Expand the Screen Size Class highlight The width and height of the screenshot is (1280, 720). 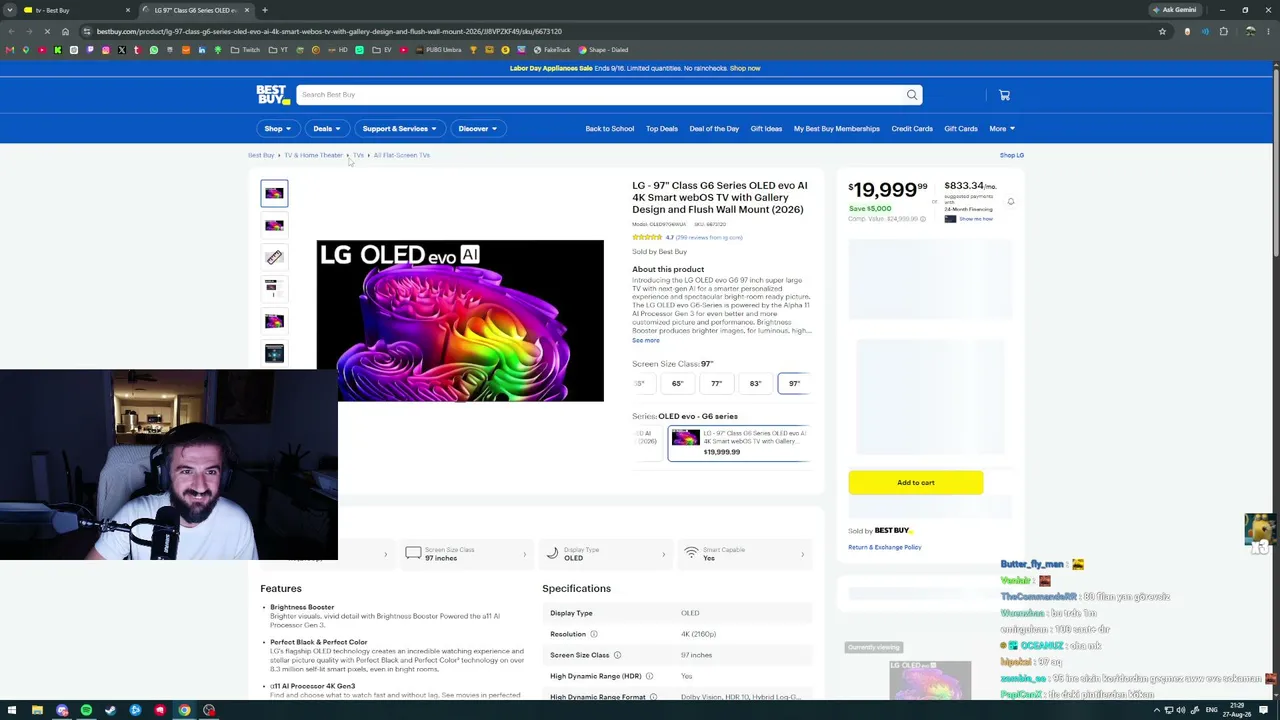pyautogui.click(x=466, y=554)
